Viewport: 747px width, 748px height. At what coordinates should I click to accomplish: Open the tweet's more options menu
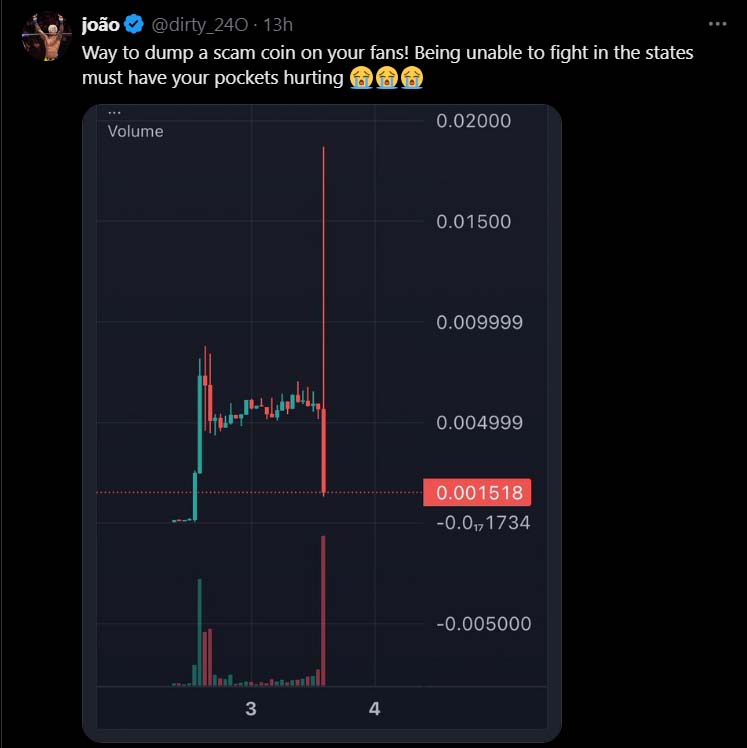(x=717, y=24)
